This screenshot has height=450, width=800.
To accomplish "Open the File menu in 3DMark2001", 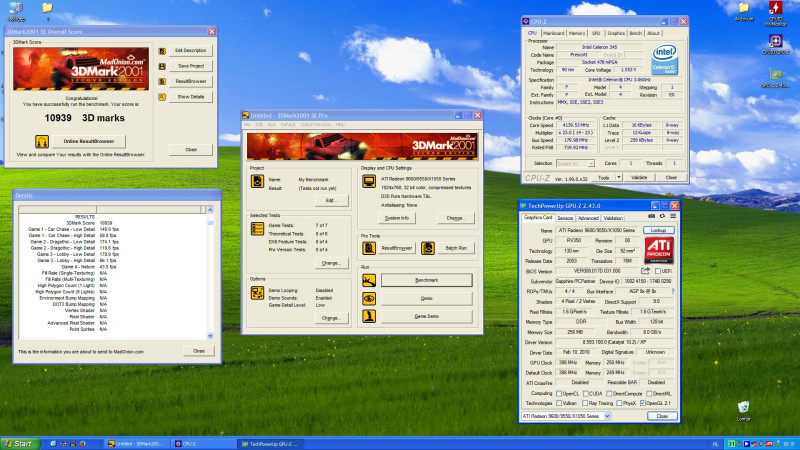I will click(247, 124).
